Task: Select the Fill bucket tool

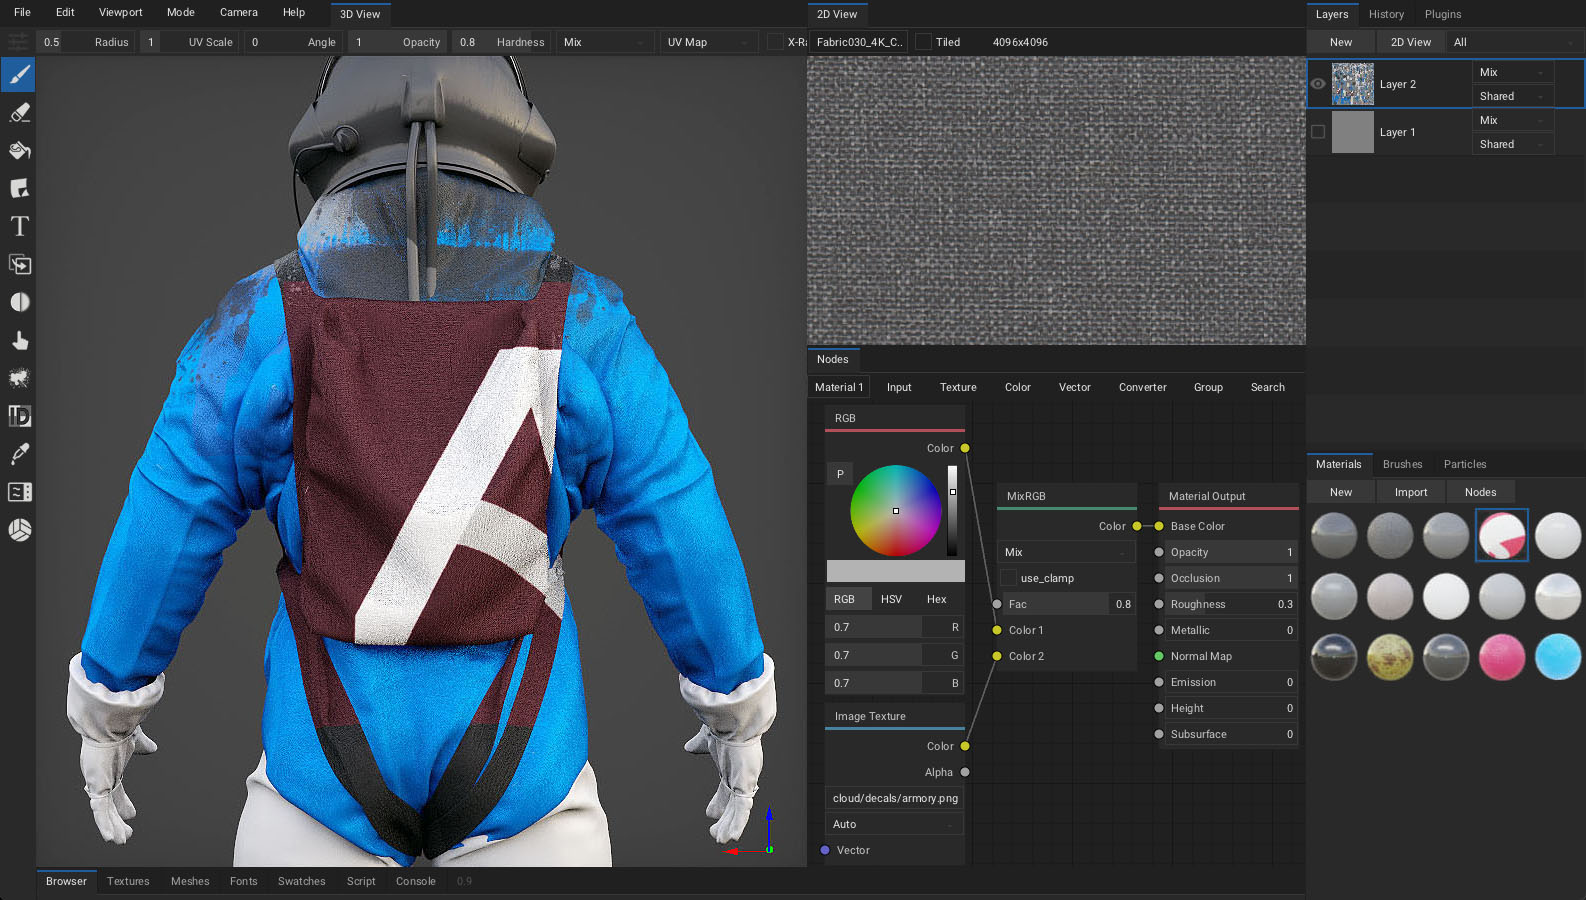Action: 19,151
